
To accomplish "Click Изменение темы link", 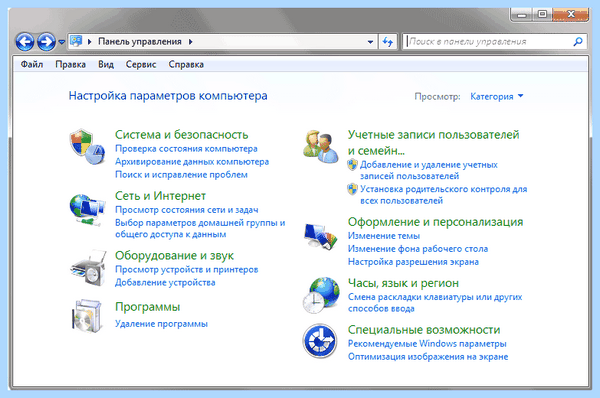I will (x=384, y=236).
